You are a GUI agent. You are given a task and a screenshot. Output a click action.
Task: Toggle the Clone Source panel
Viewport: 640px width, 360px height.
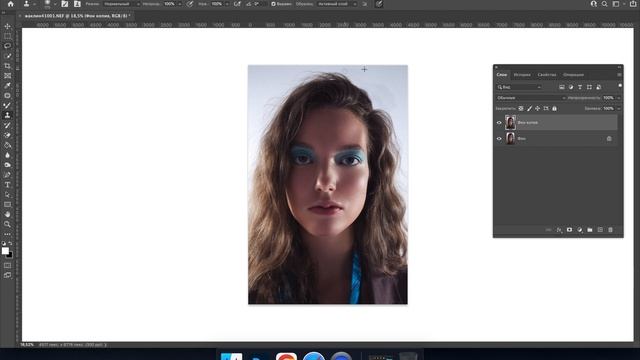pyautogui.click(x=77, y=4)
